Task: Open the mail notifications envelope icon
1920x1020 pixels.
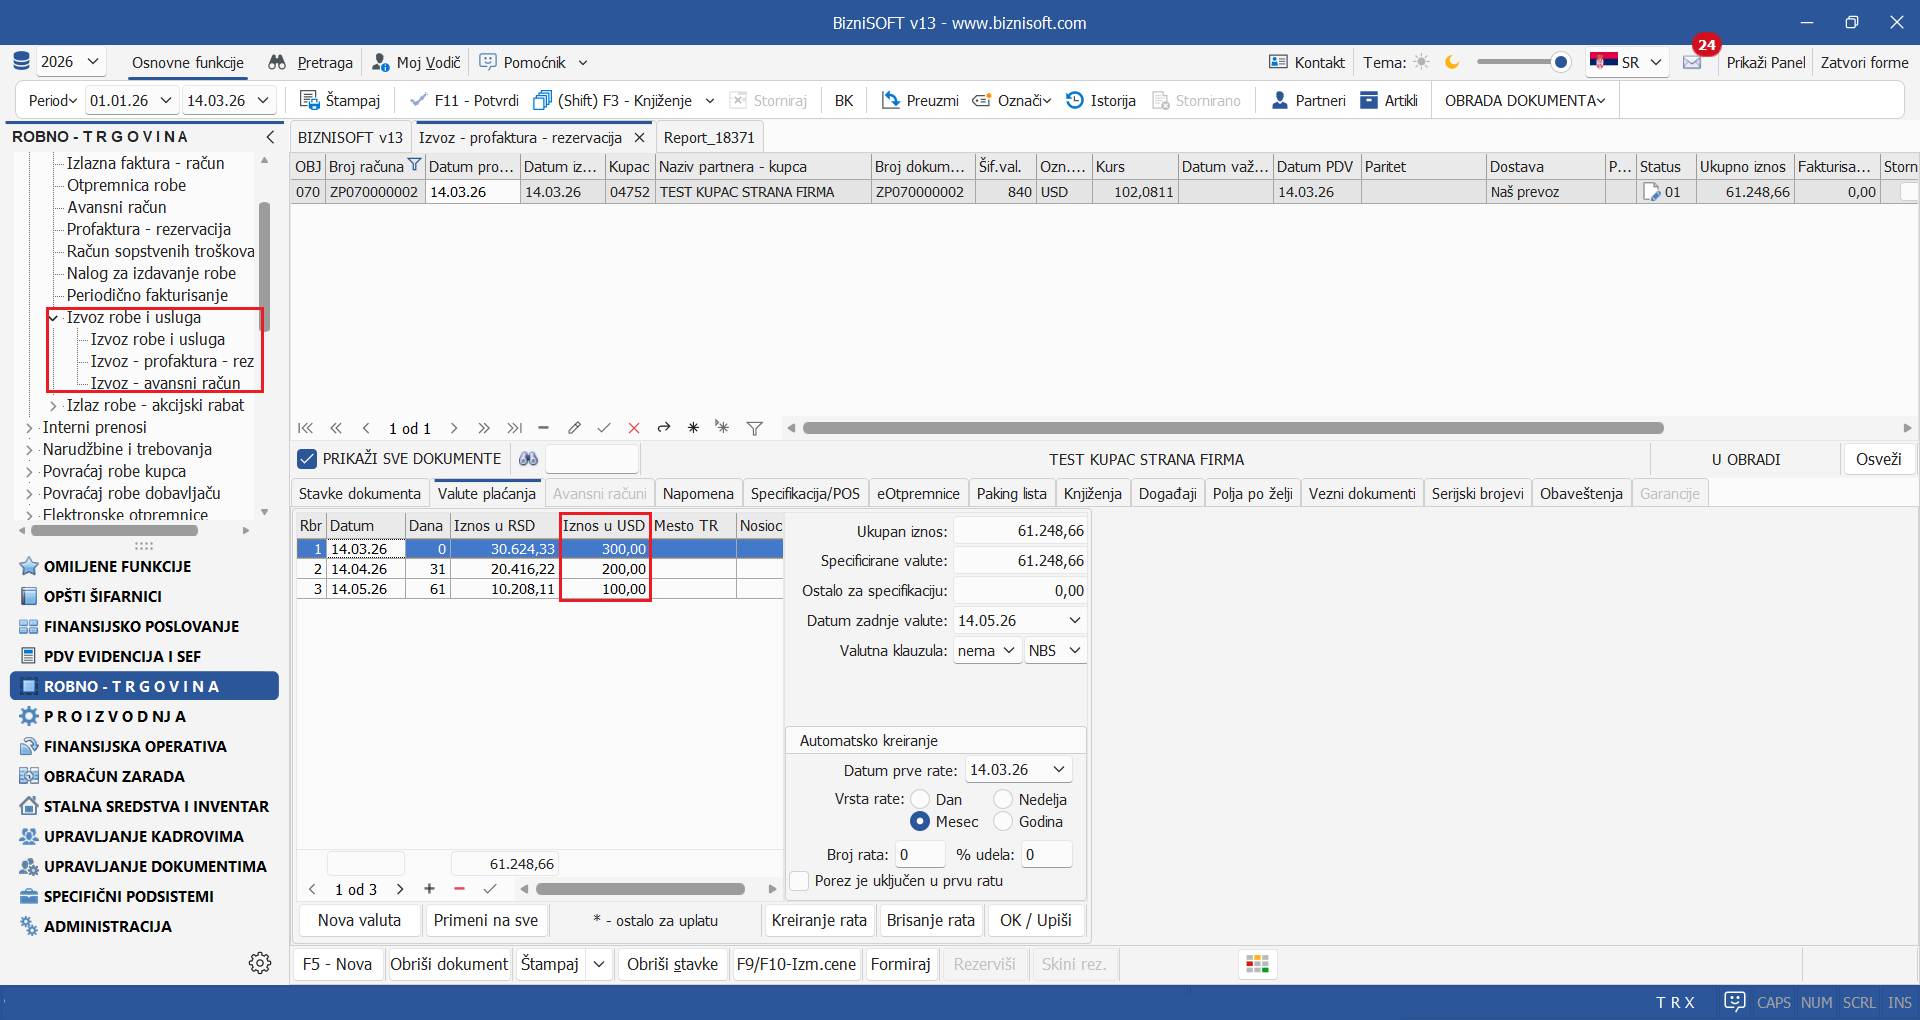Action: point(1692,62)
